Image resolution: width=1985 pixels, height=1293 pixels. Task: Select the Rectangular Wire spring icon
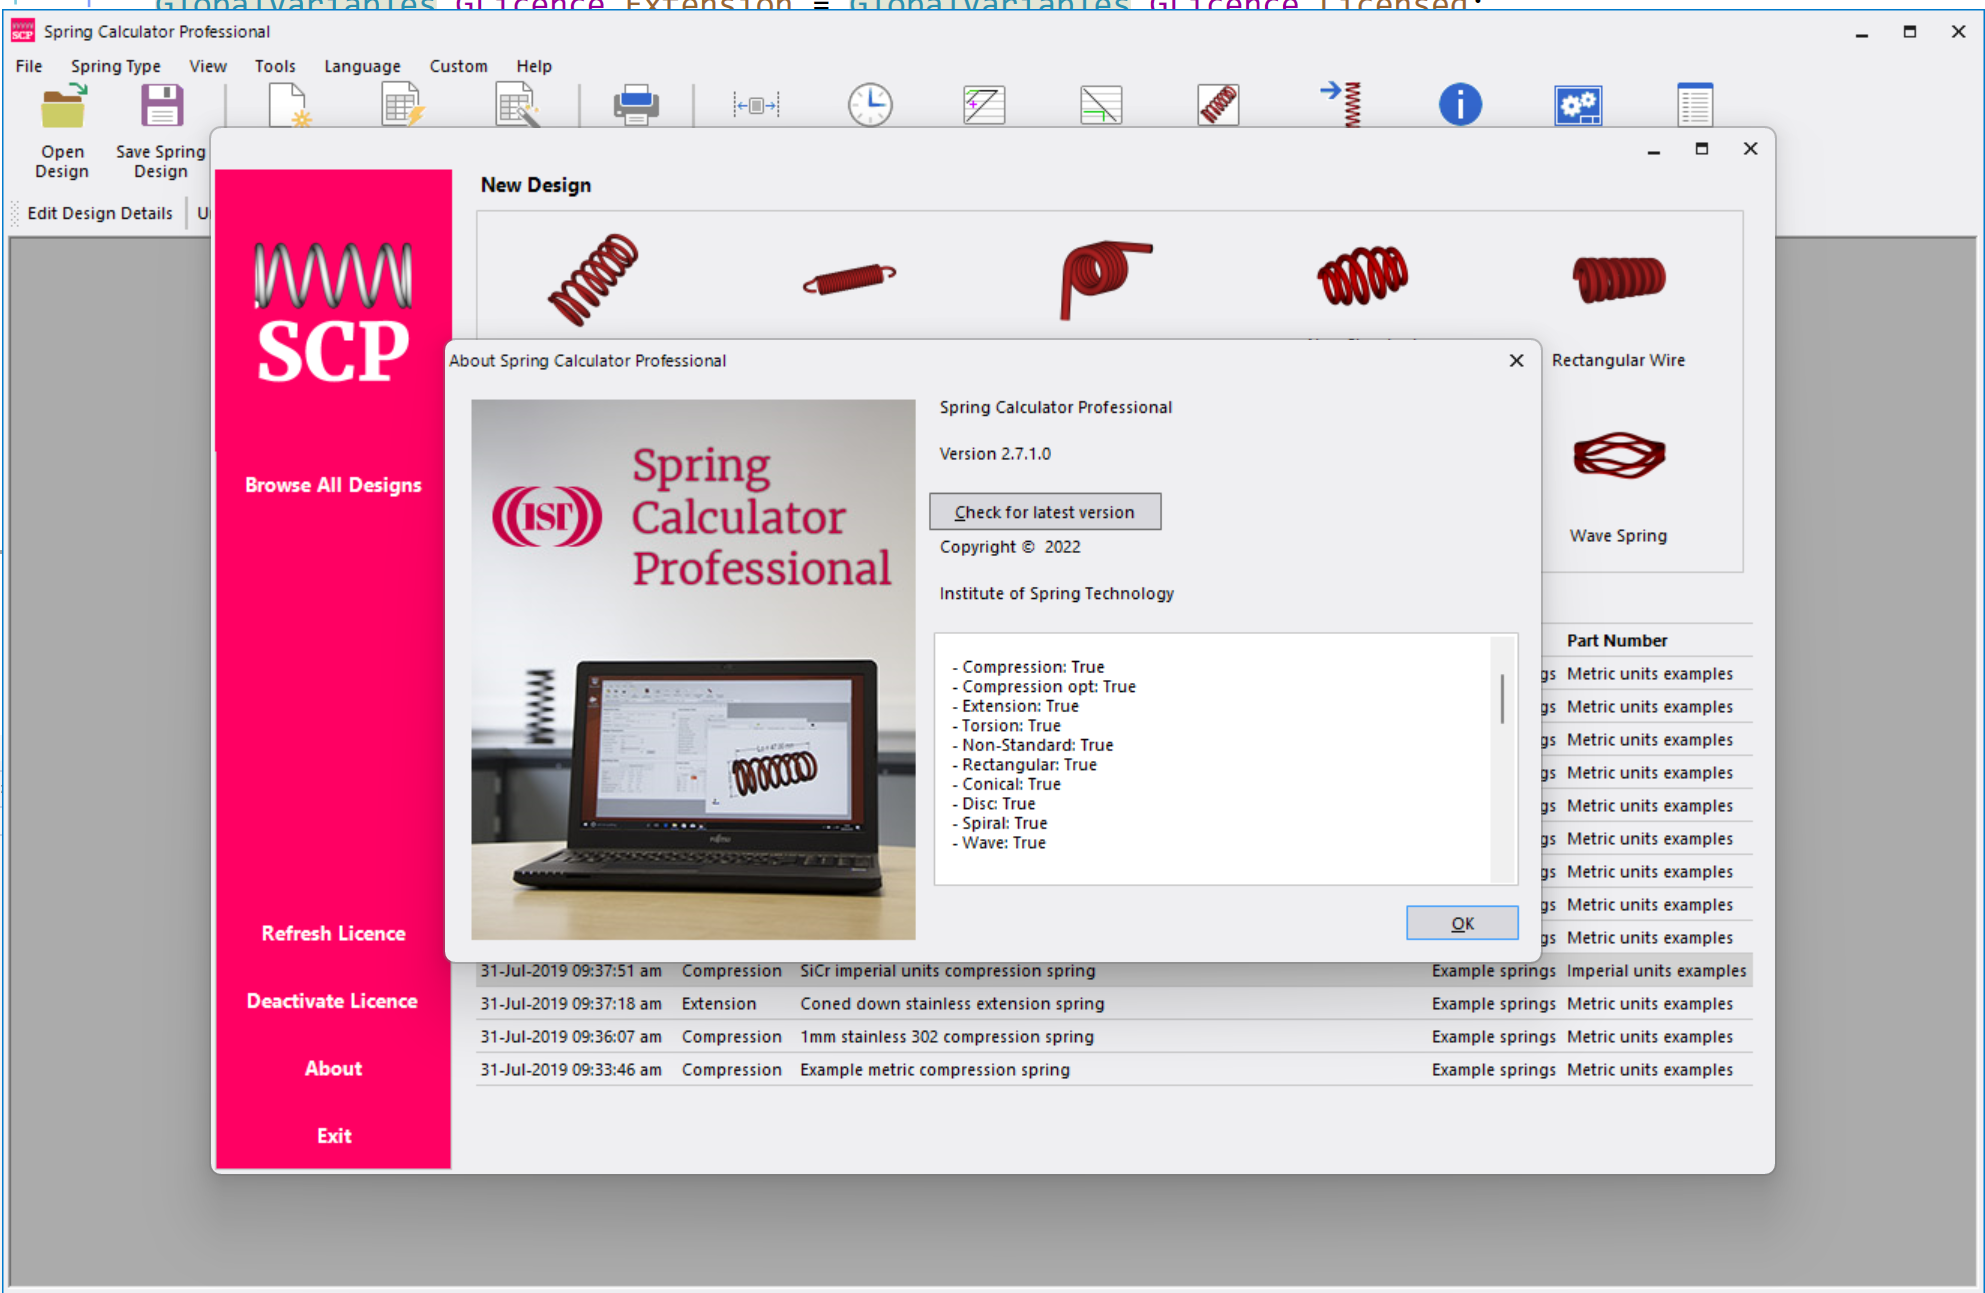[1618, 279]
